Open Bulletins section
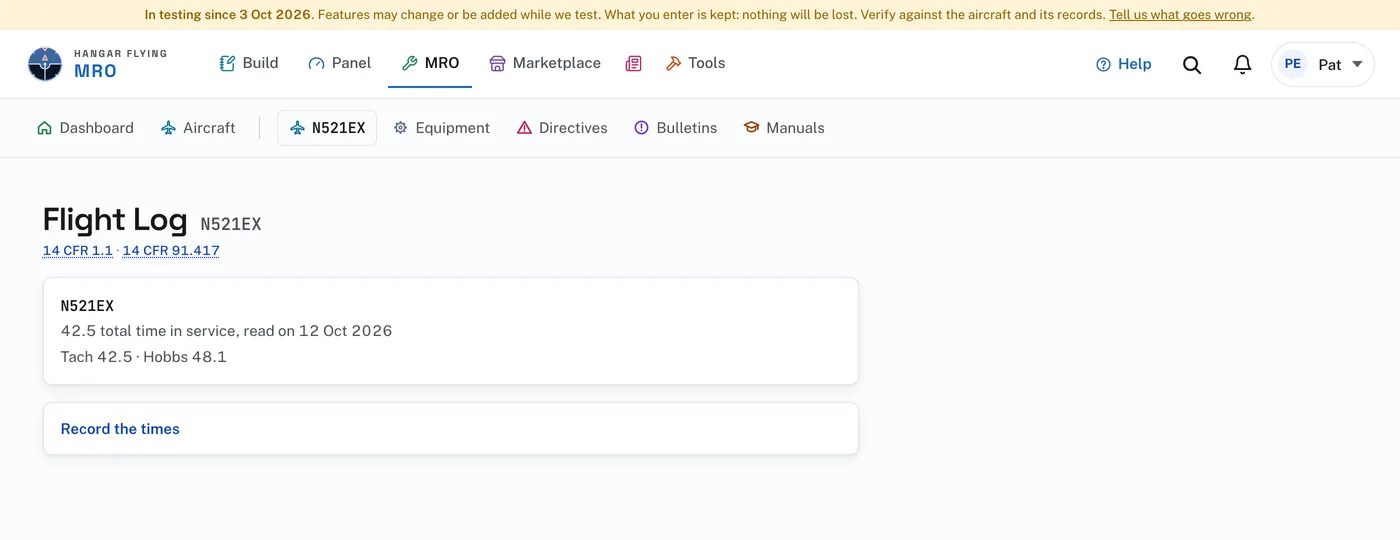Image resolution: width=1400 pixels, height=540 pixels. tap(676, 128)
